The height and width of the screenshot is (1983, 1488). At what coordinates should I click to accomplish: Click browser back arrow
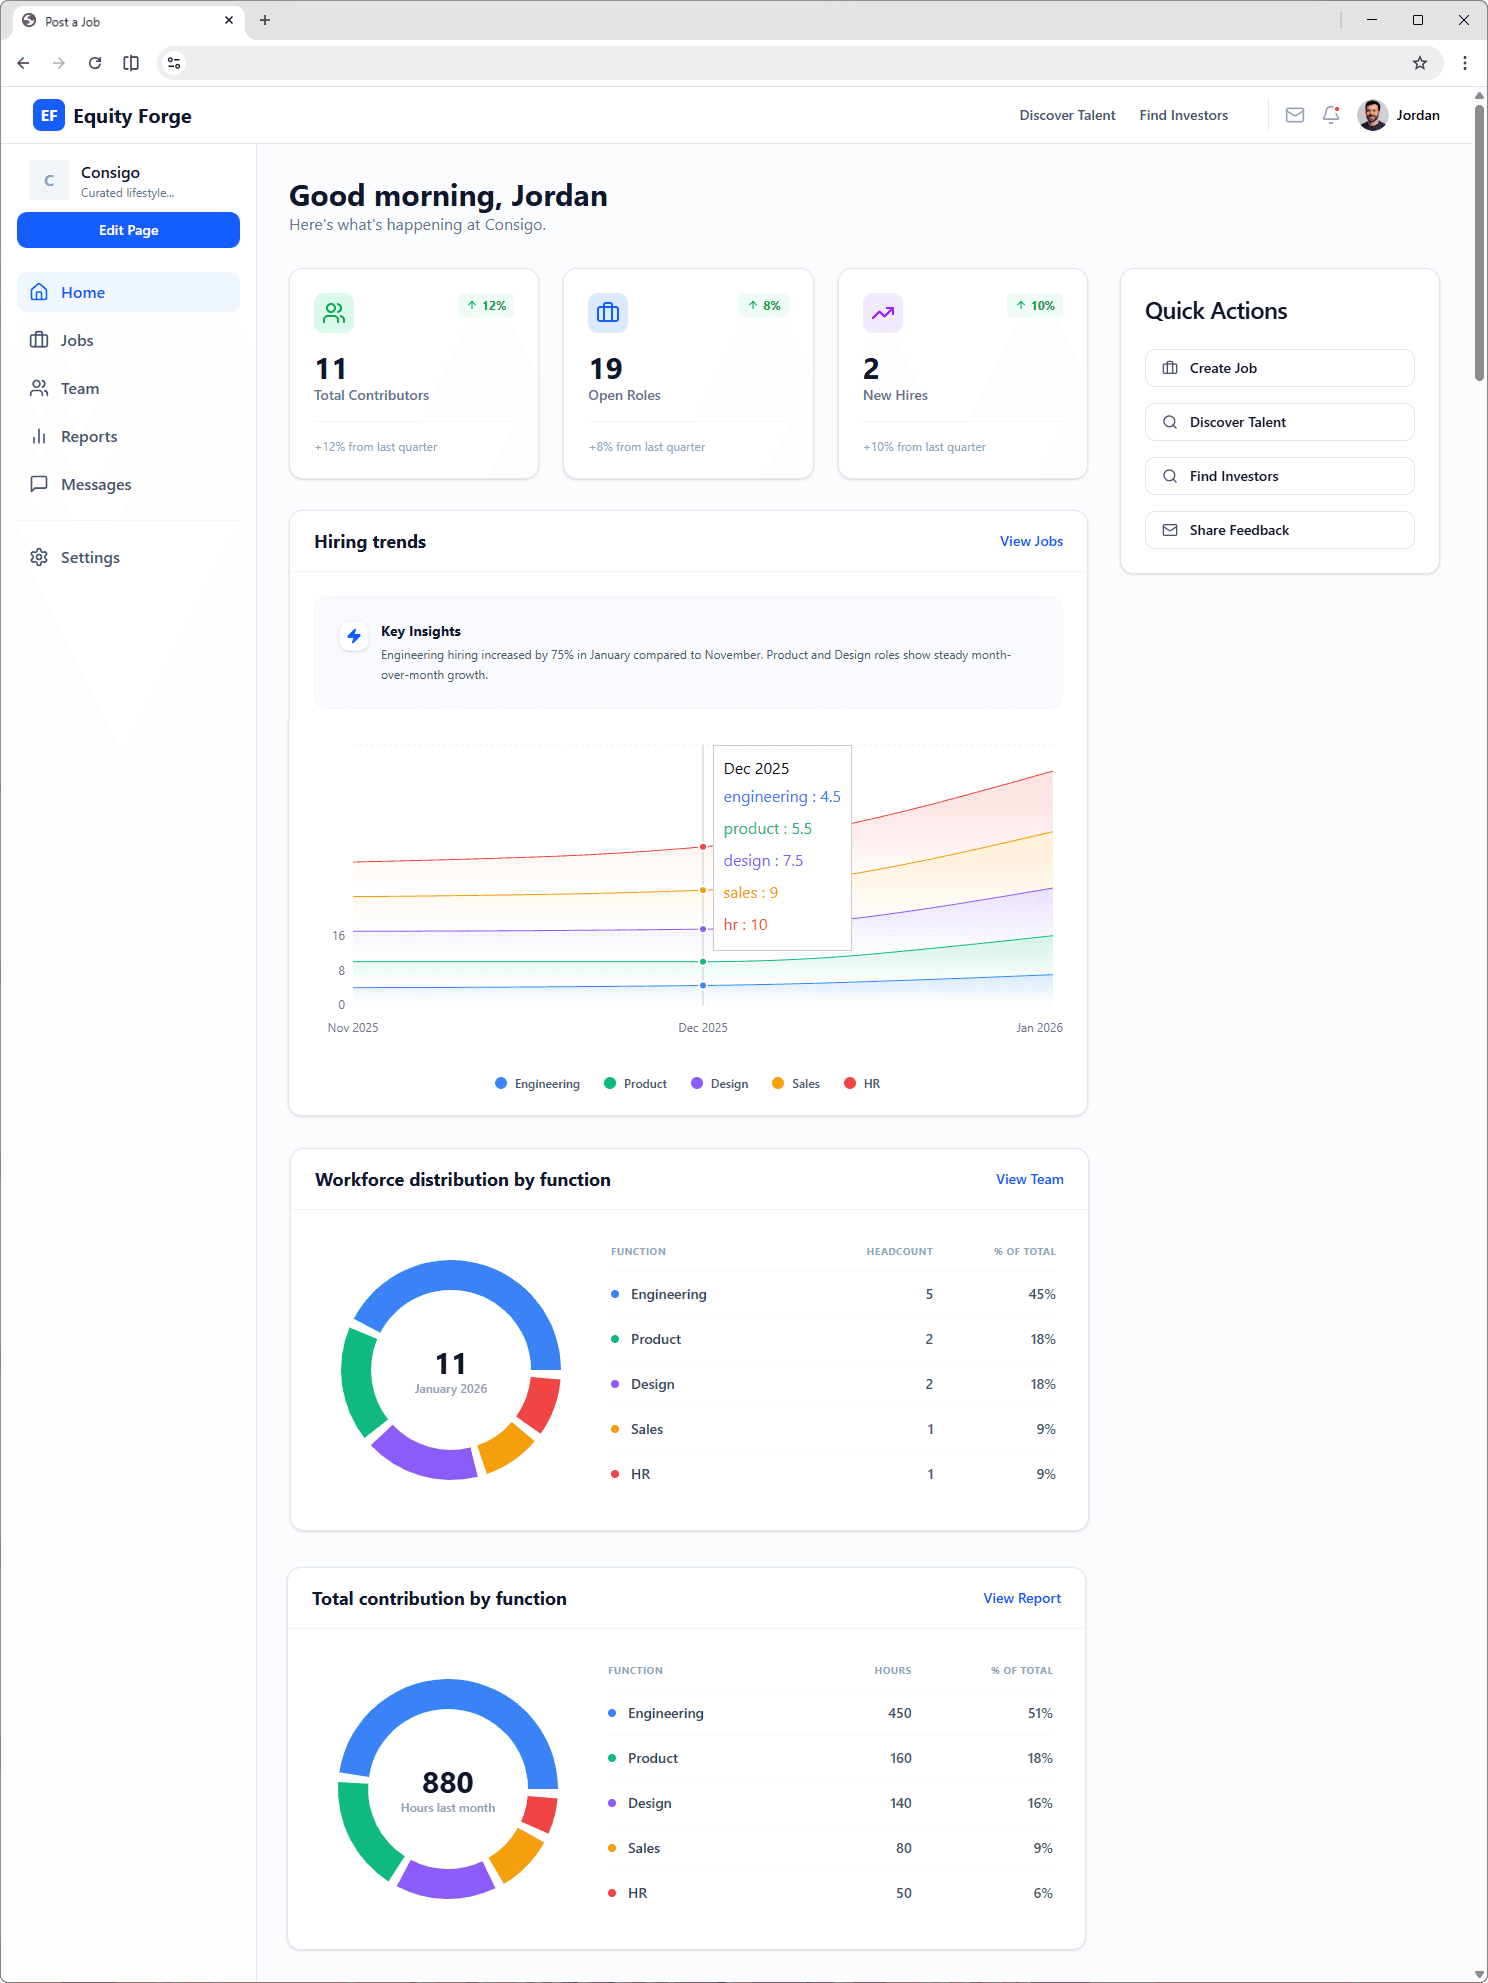pyautogui.click(x=23, y=63)
